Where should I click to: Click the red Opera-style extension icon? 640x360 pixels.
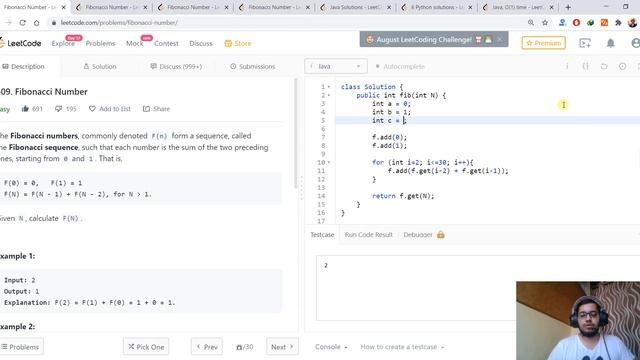tap(576, 23)
